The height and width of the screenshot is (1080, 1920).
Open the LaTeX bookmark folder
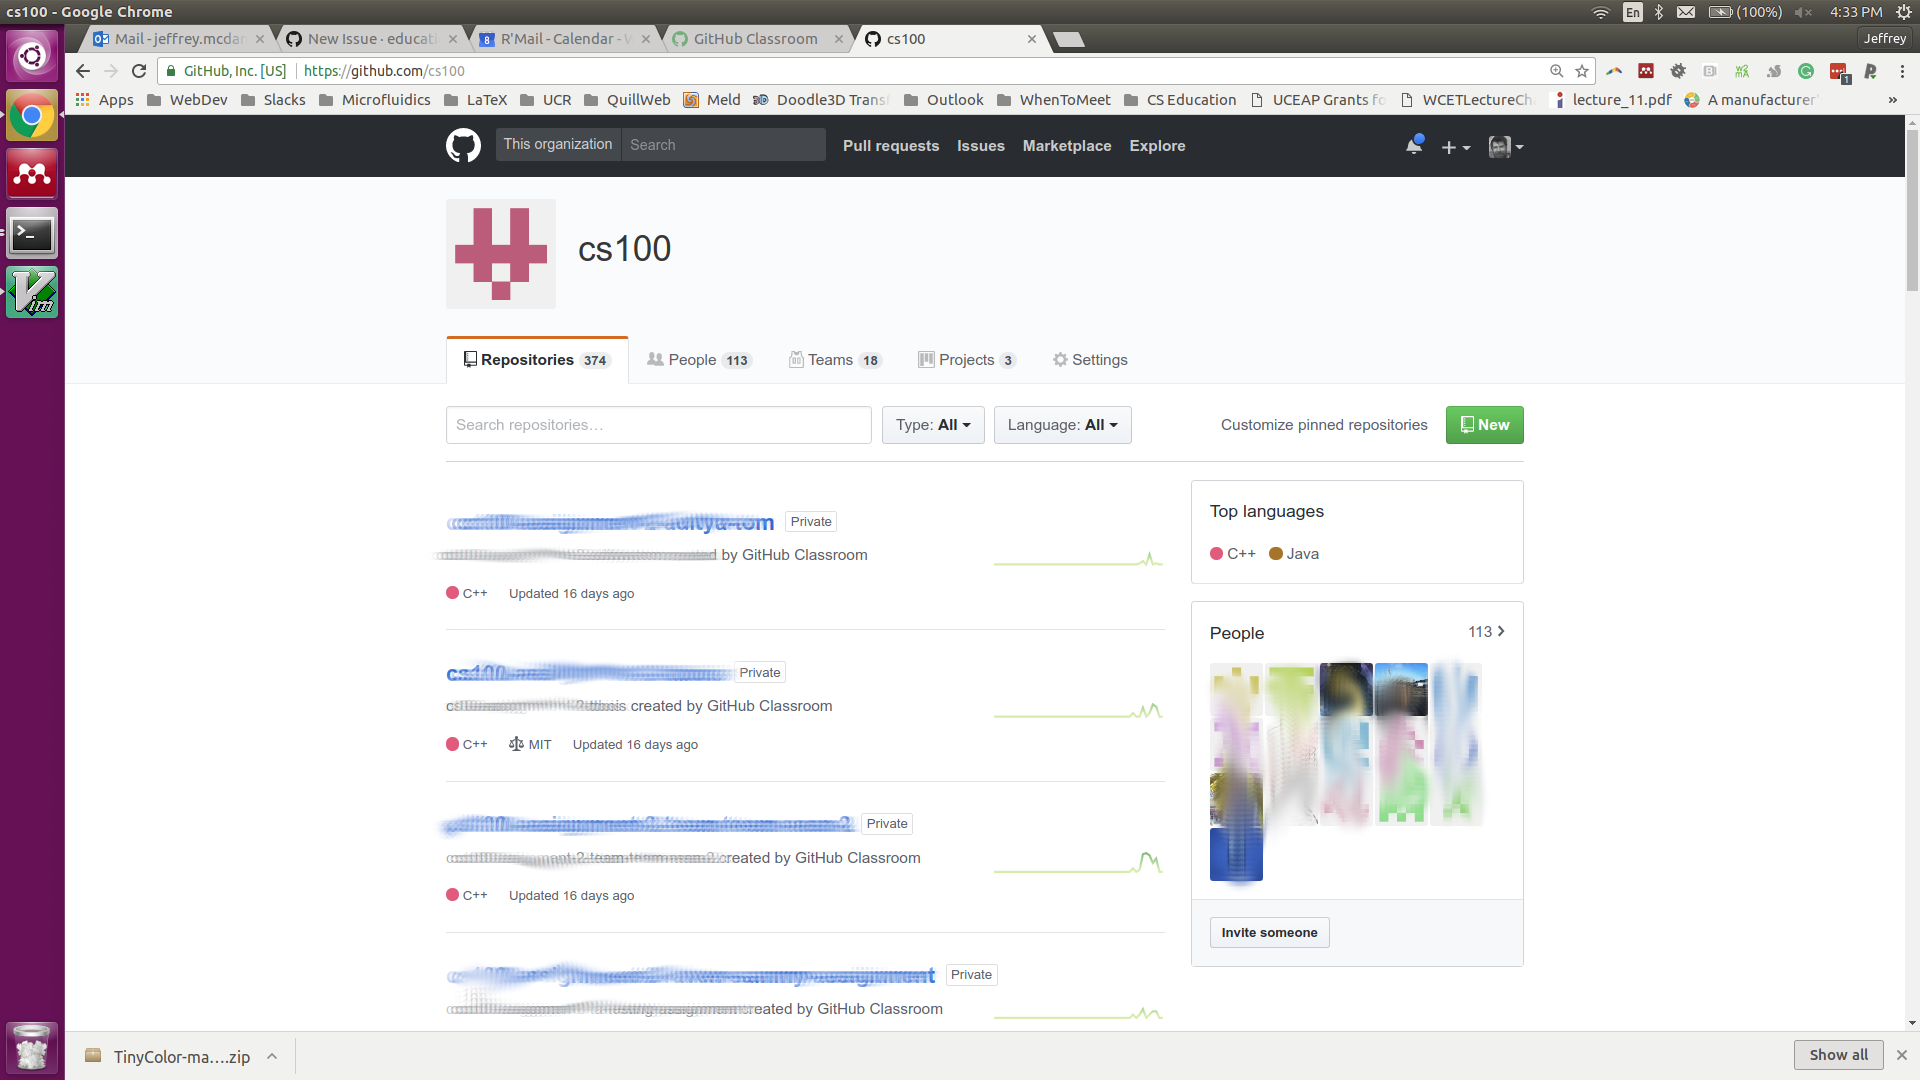pyautogui.click(x=476, y=100)
